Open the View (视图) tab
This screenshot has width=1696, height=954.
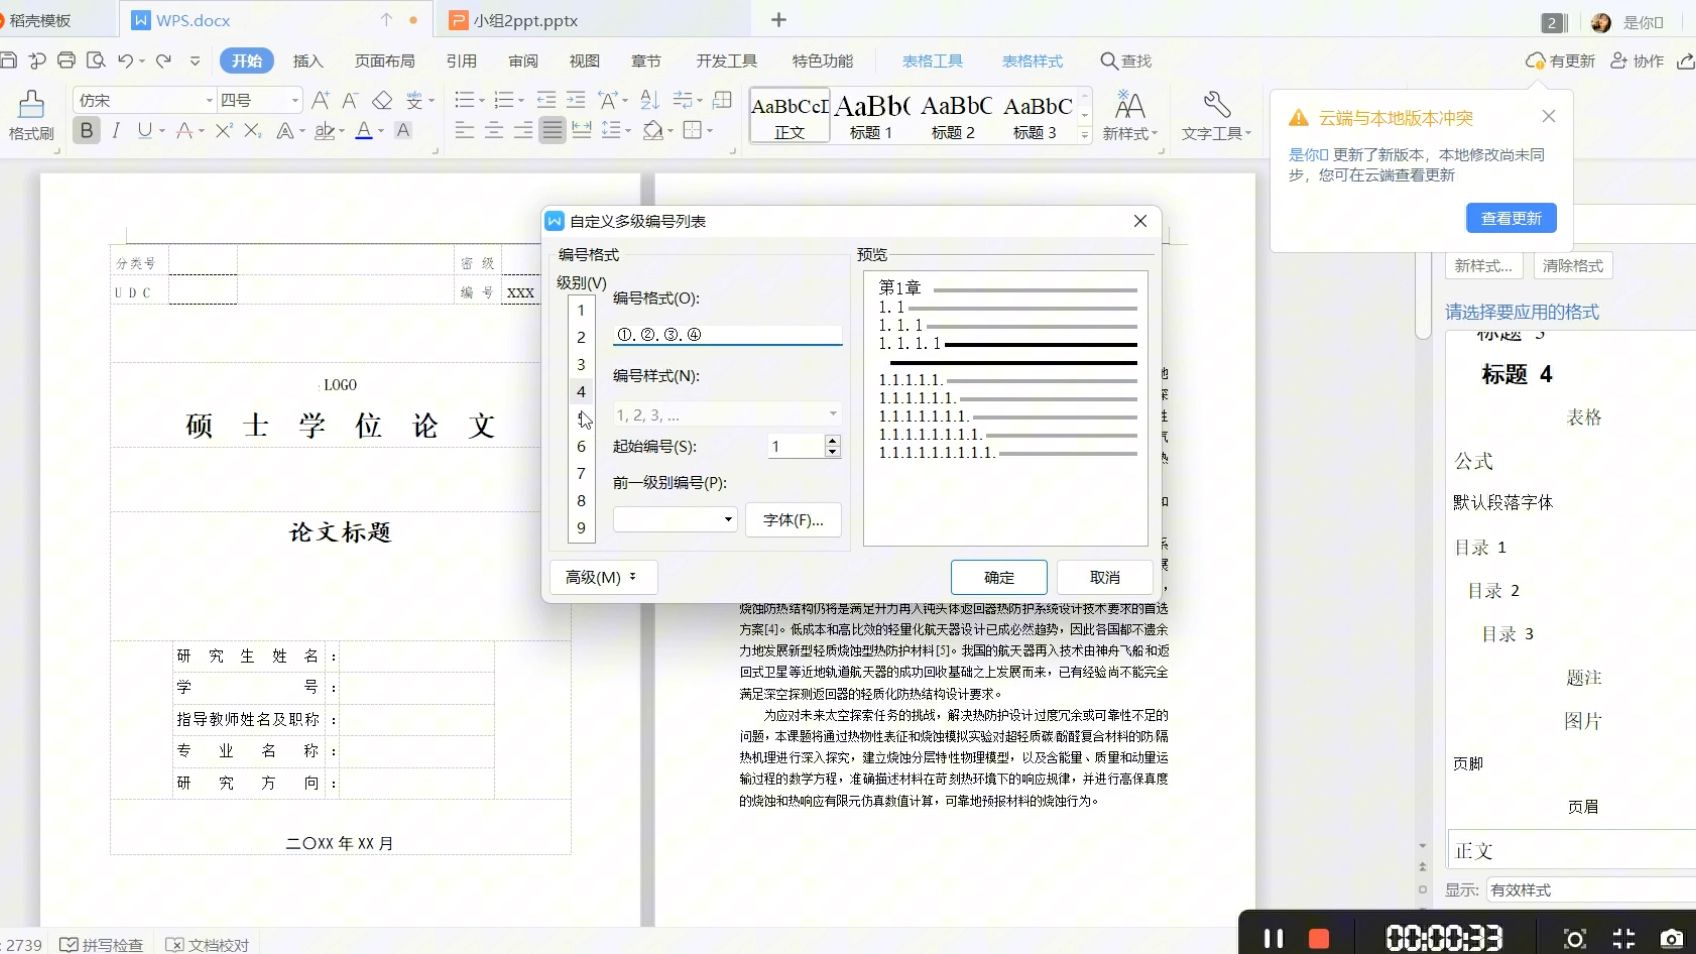click(x=584, y=61)
